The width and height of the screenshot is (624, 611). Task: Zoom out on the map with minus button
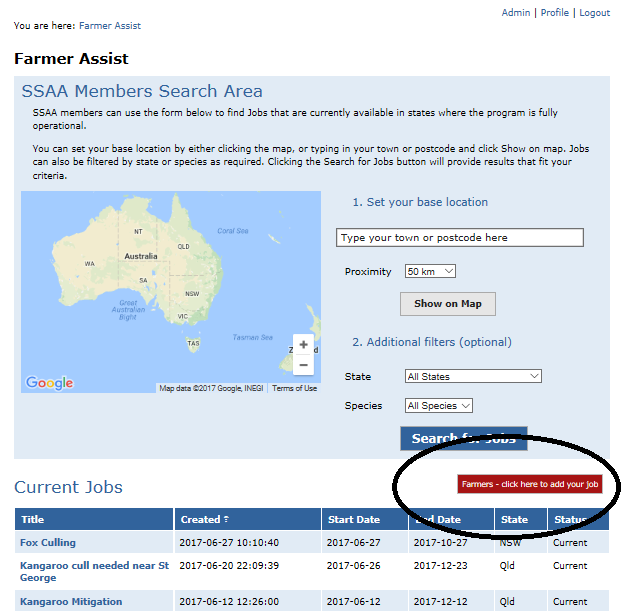[304, 365]
